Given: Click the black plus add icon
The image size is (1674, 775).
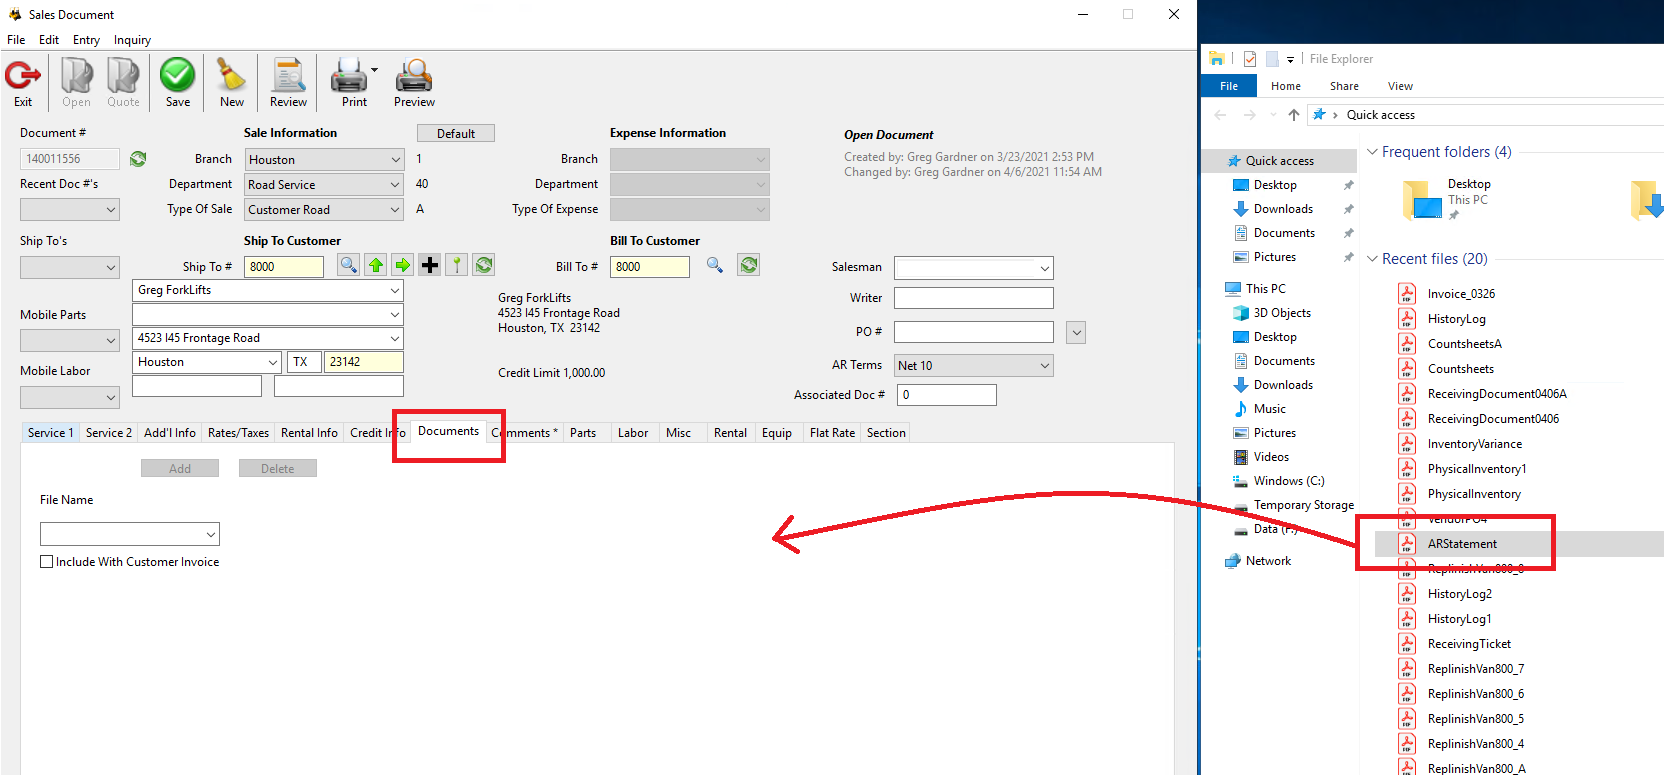Looking at the screenshot, I should coord(430,265).
